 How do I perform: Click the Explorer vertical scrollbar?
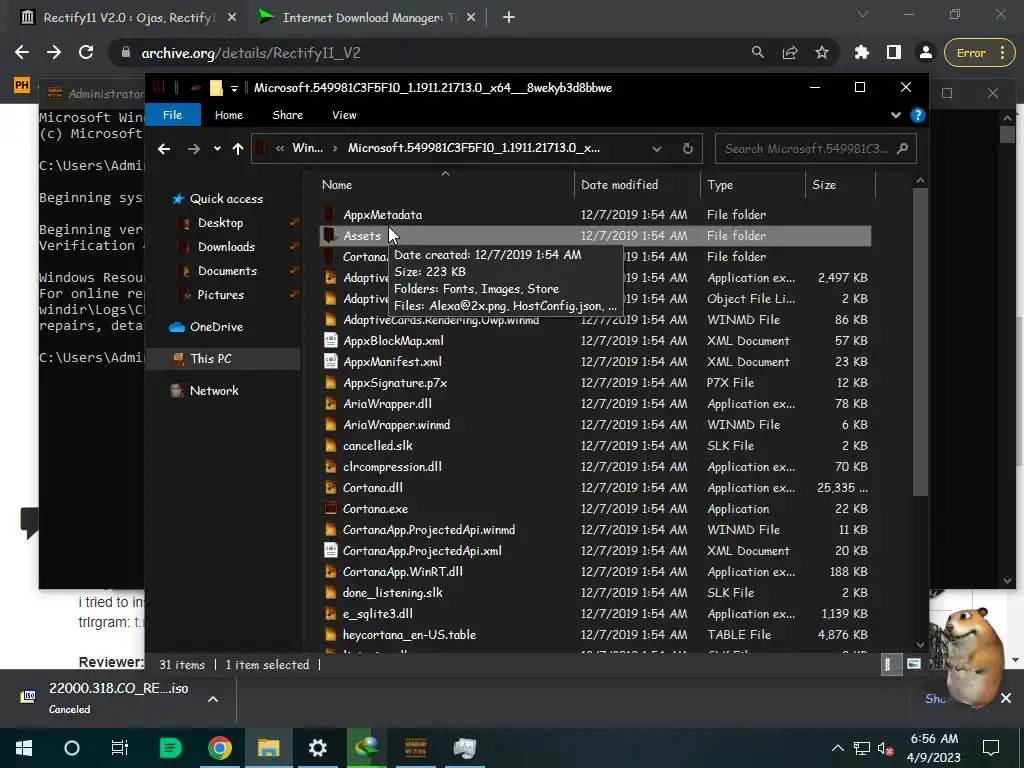[920, 342]
